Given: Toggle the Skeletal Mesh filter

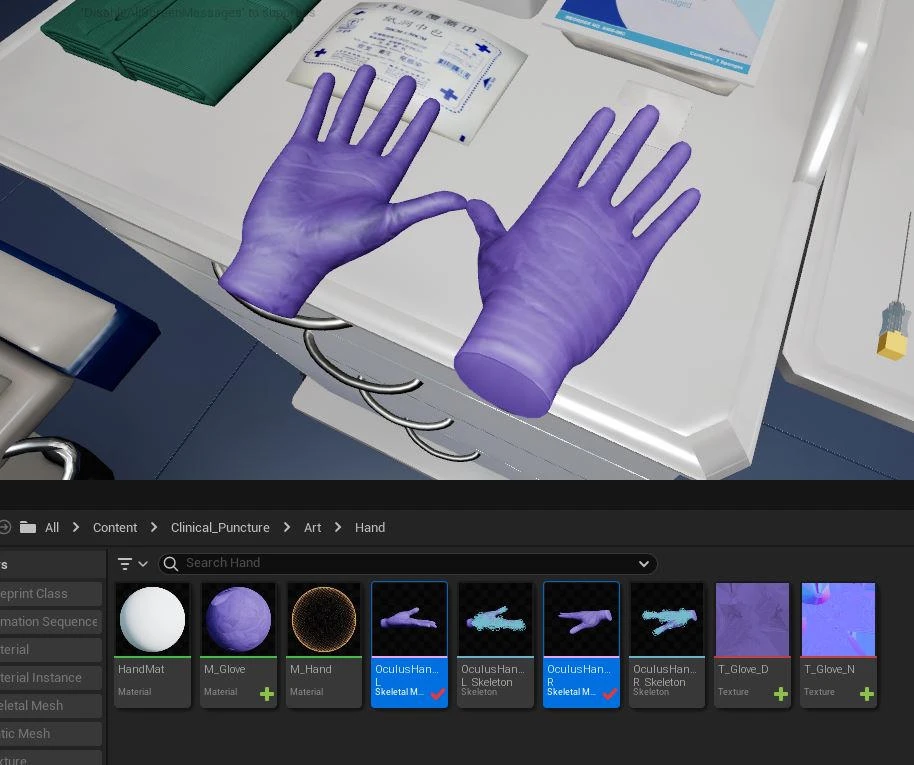Looking at the screenshot, I should click(x=51, y=706).
